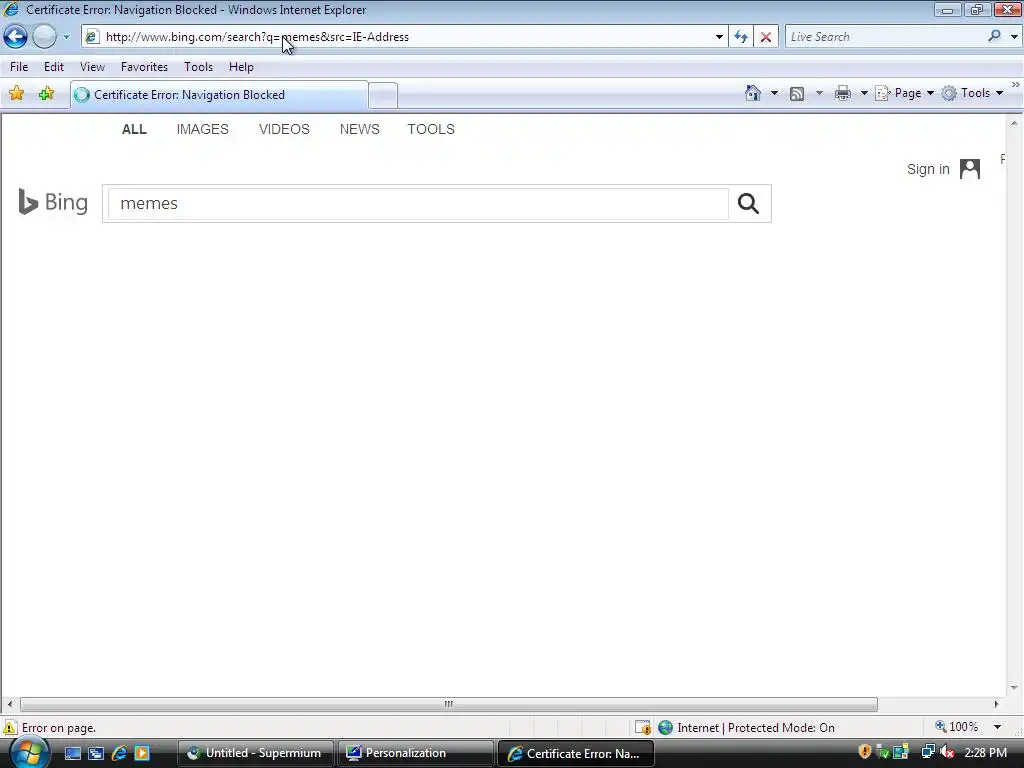Click the vertical scrollbar down arrow

point(1014,687)
